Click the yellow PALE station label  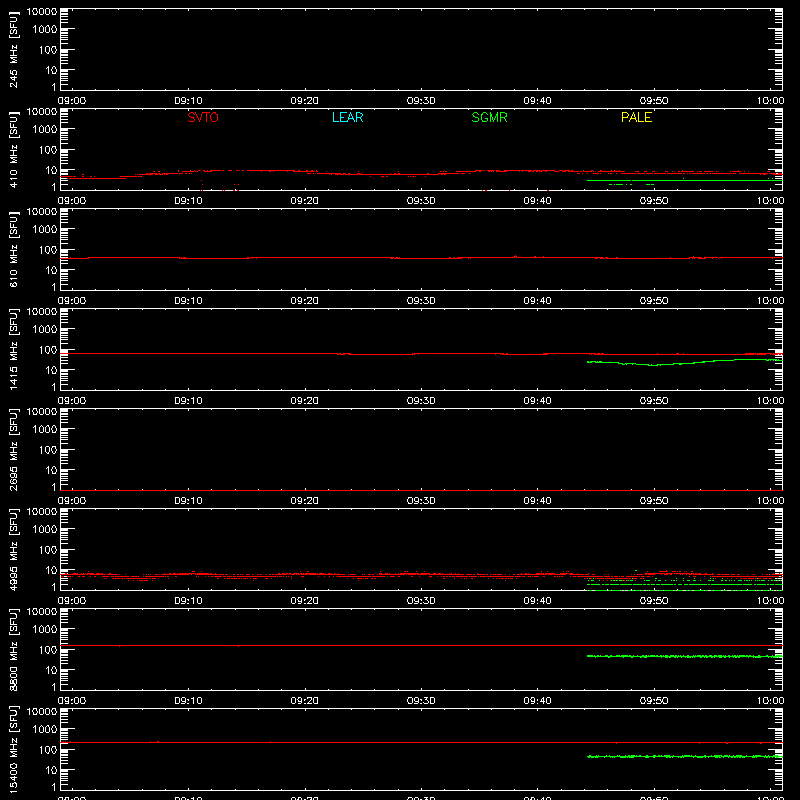coord(636,117)
